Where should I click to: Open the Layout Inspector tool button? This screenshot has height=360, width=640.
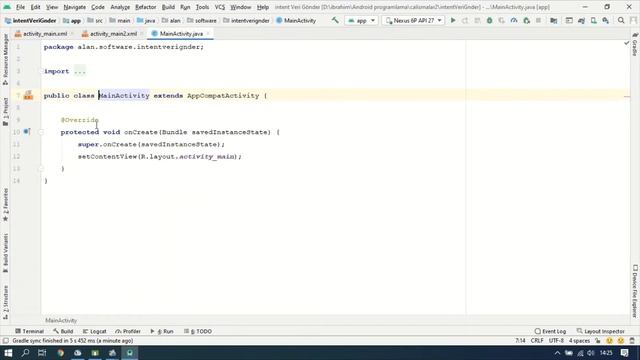click(600, 331)
